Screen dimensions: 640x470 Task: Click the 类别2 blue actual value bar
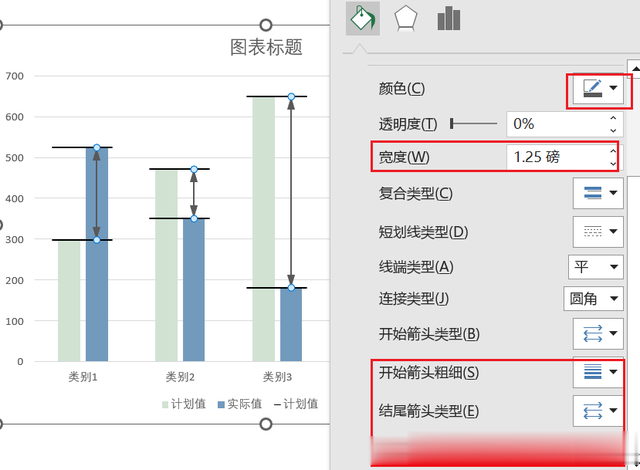tap(194, 290)
